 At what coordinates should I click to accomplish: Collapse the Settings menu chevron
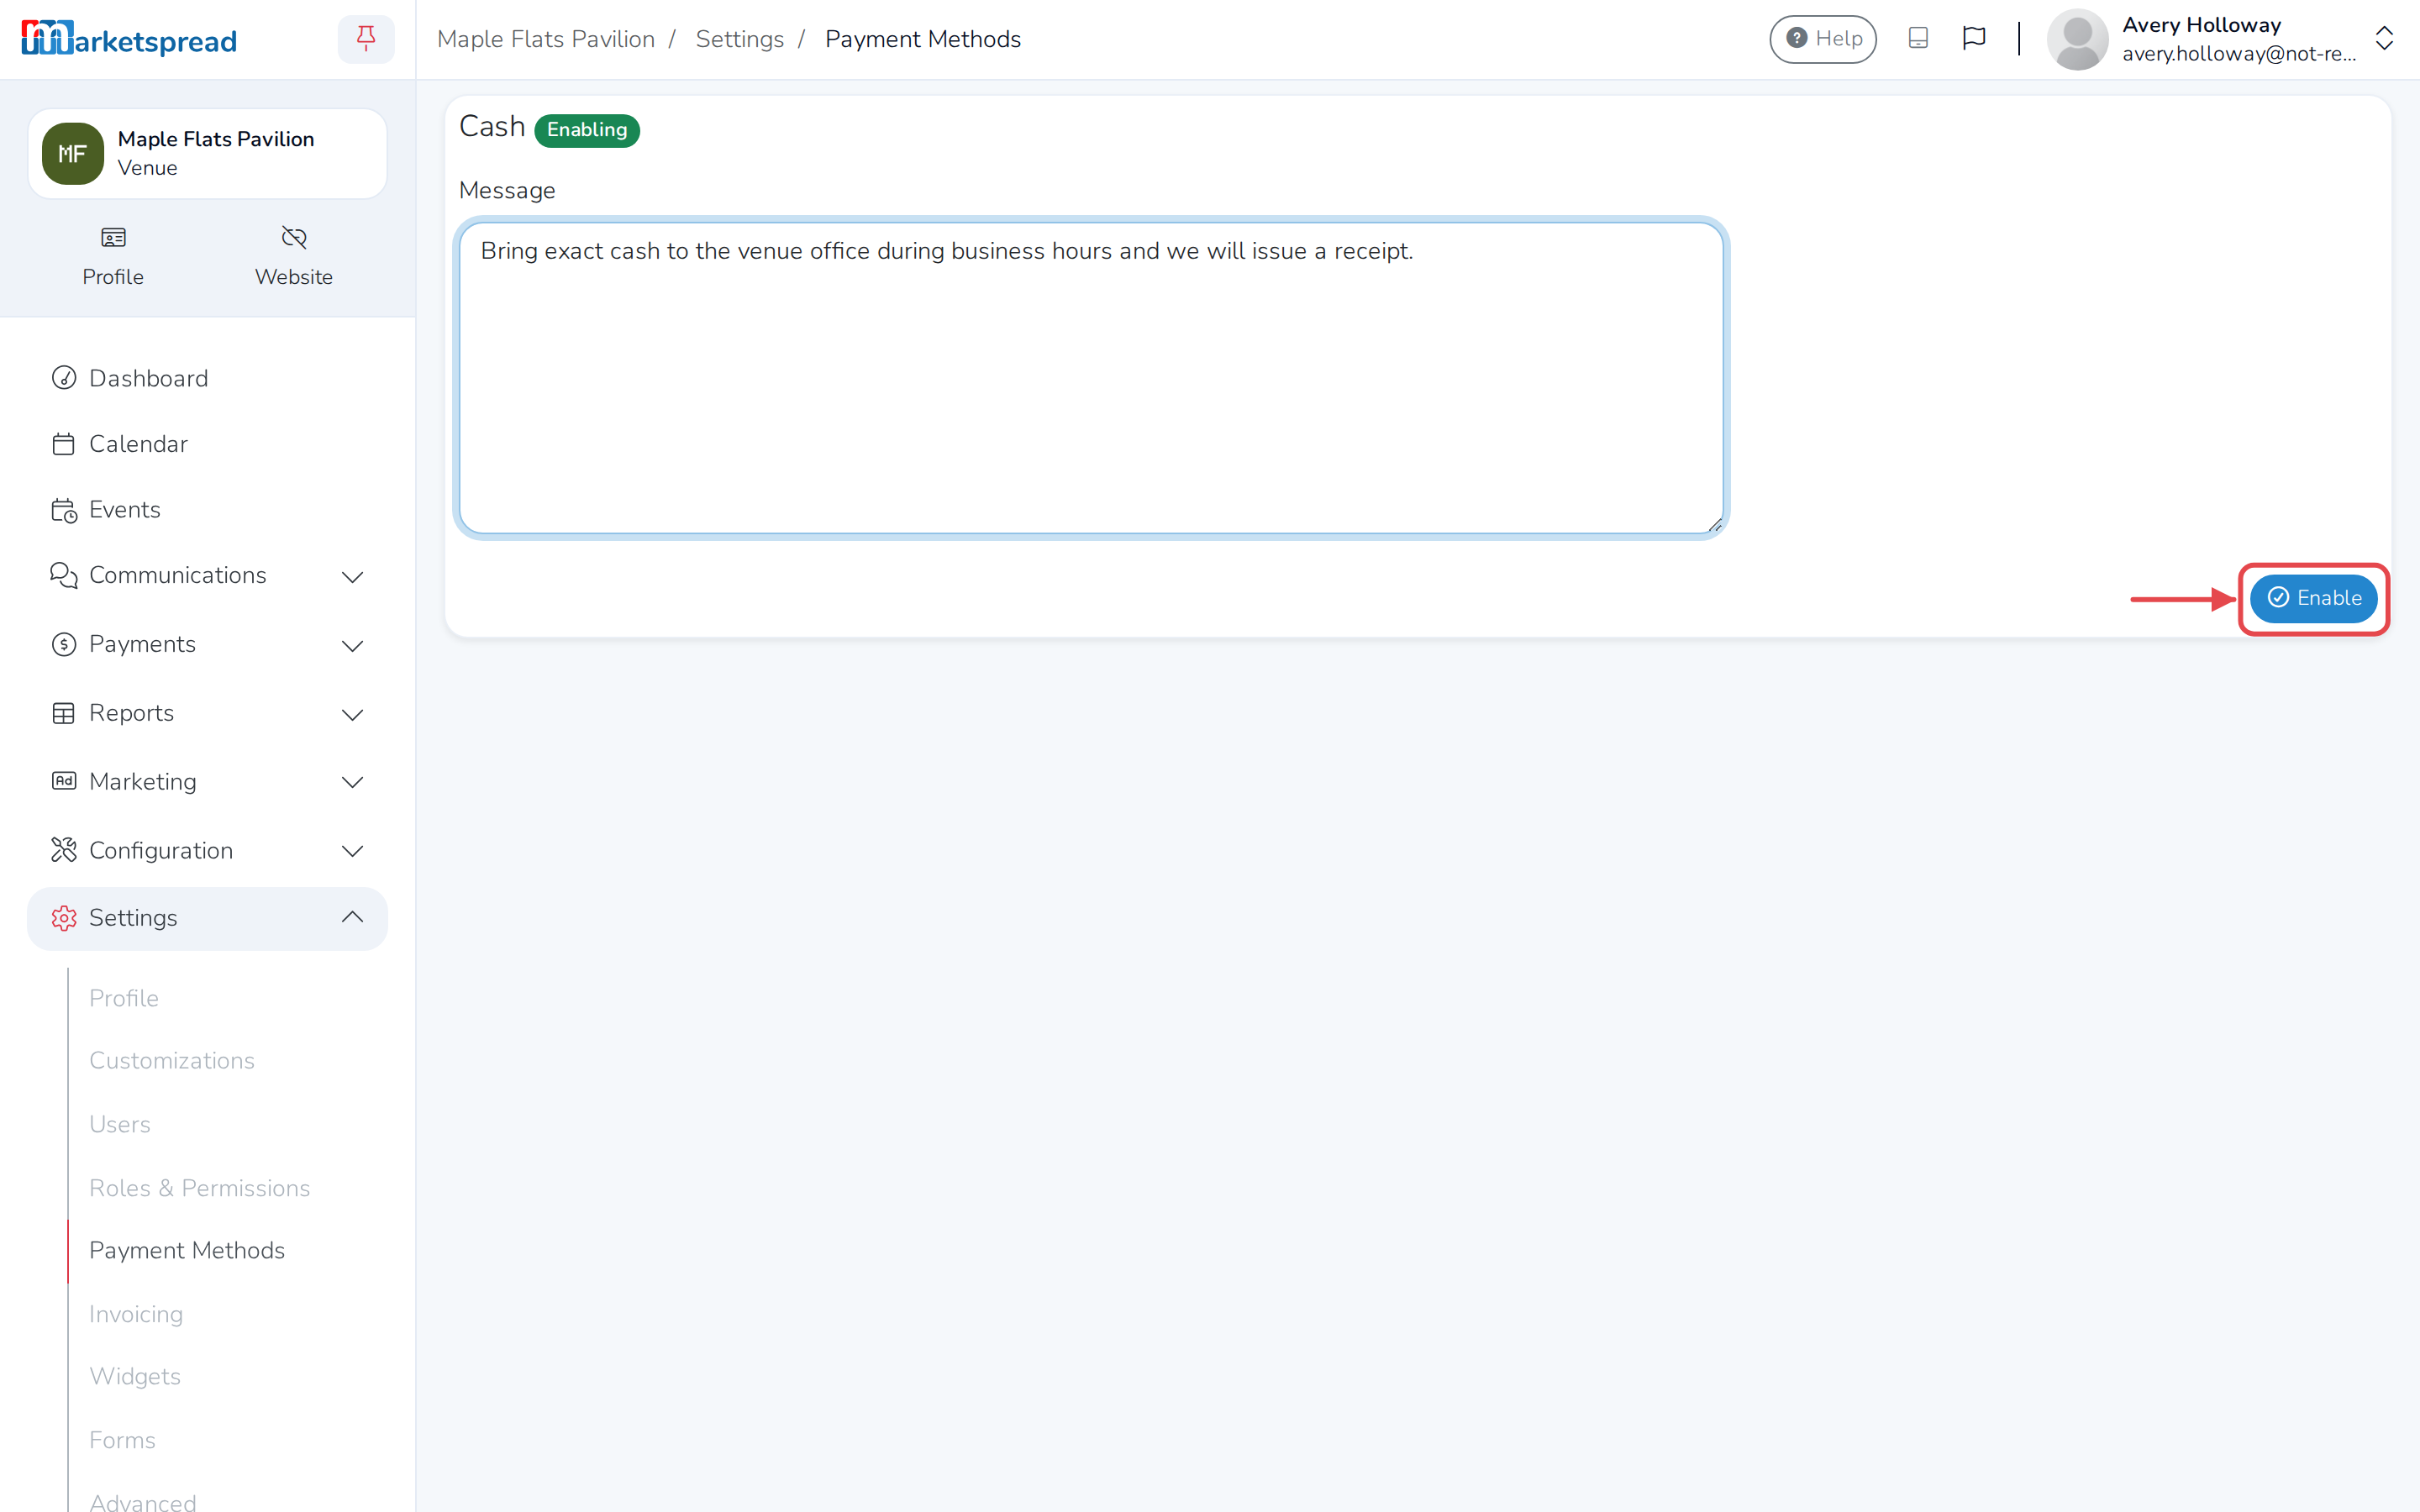click(353, 917)
